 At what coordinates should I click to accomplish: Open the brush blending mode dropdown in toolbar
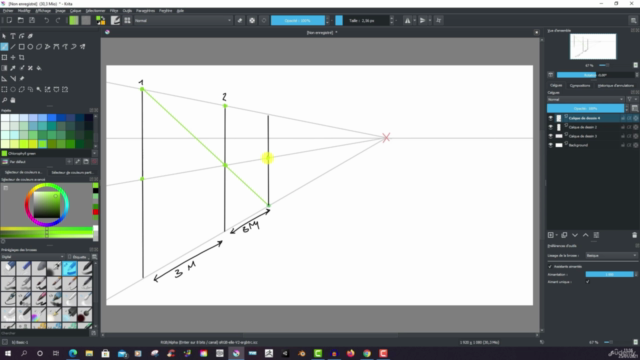(x=183, y=20)
